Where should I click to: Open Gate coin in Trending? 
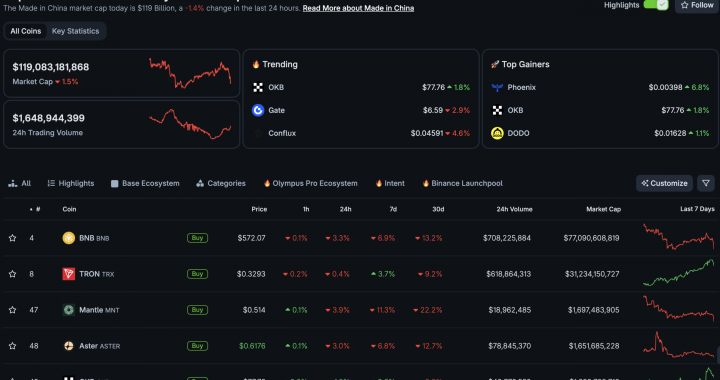(x=276, y=110)
